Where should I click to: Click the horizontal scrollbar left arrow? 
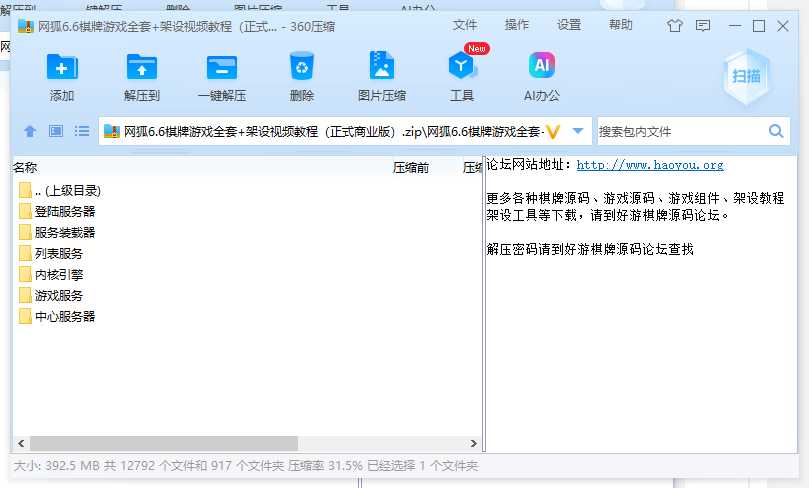pos(21,443)
